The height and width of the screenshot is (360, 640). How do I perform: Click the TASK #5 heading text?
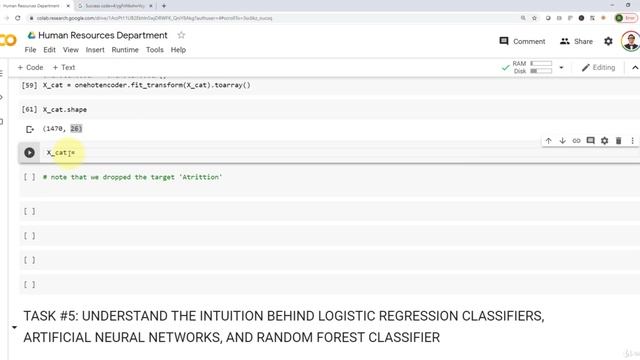[284, 327]
